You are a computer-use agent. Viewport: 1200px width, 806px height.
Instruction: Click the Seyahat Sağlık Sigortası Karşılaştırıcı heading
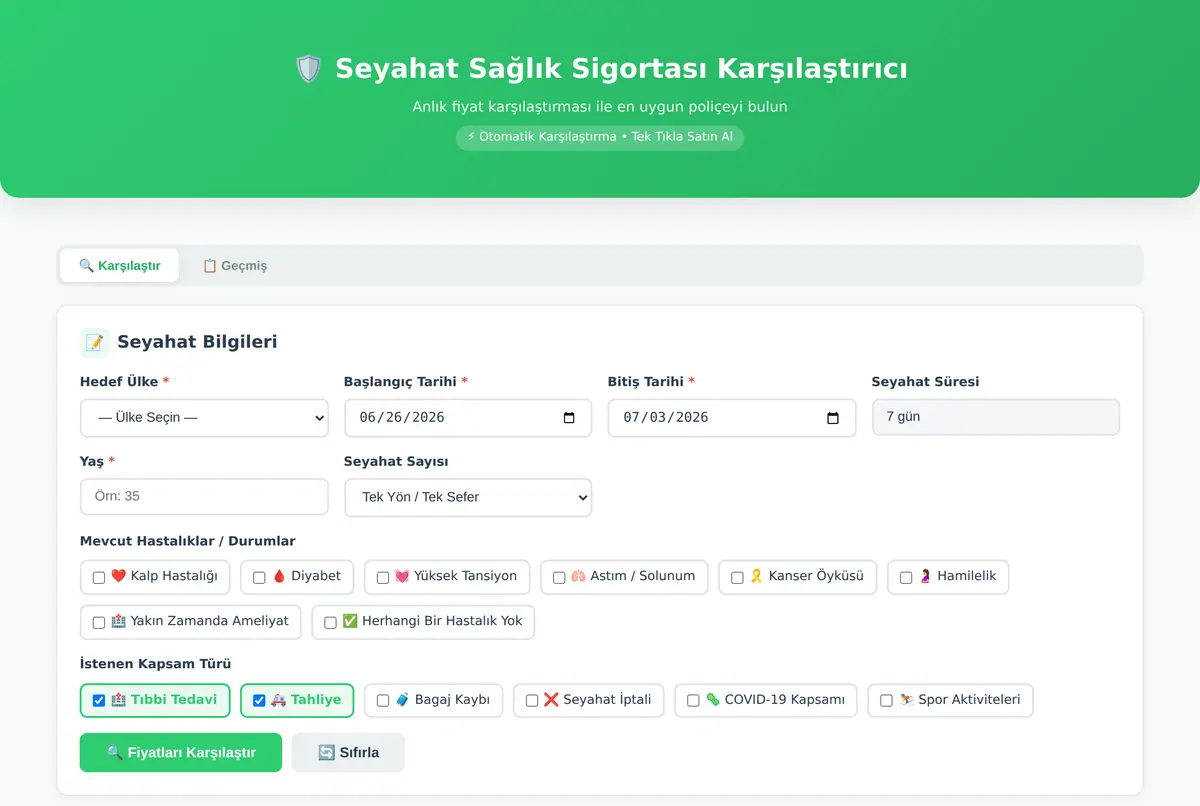(x=621, y=69)
